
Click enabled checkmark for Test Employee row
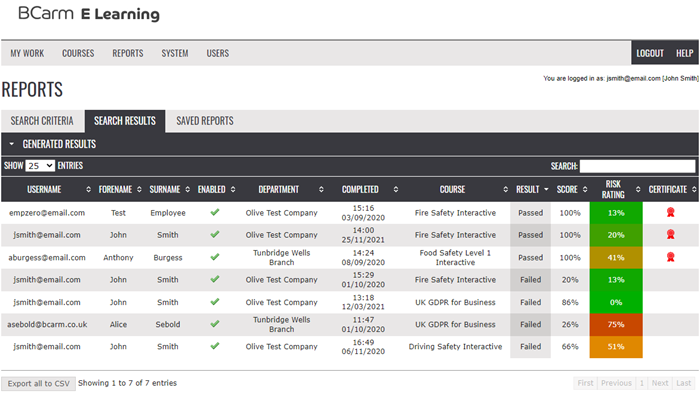pyautogui.click(x=215, y=212)
